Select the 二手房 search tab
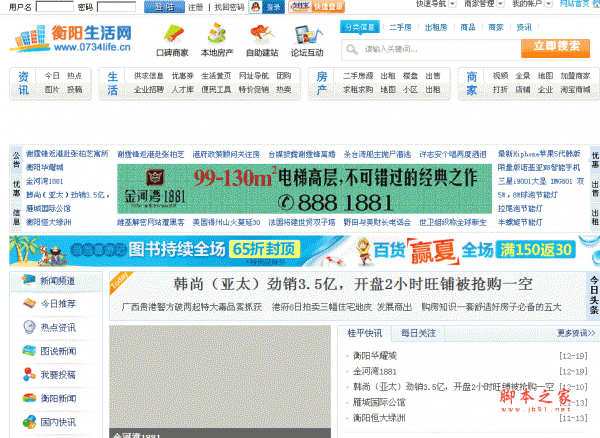 coord(400,27)
